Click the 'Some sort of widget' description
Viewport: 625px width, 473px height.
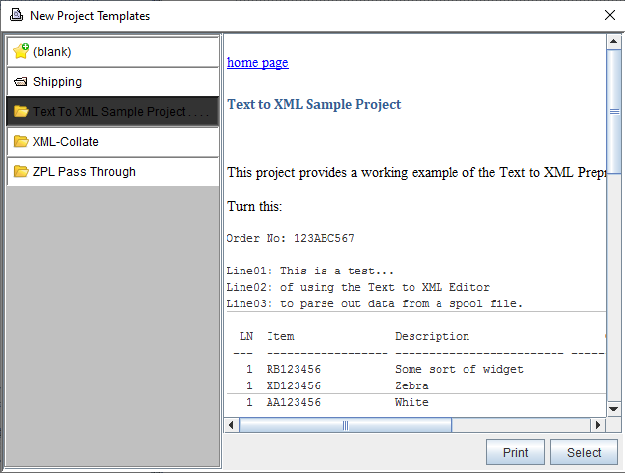pyautogui.click(x=459, y=369)
